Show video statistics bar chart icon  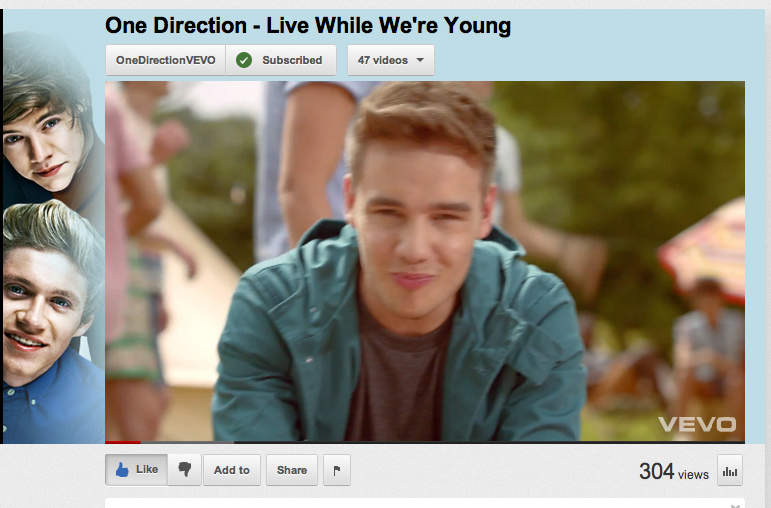pyautogui.click(x=730, y=471)
